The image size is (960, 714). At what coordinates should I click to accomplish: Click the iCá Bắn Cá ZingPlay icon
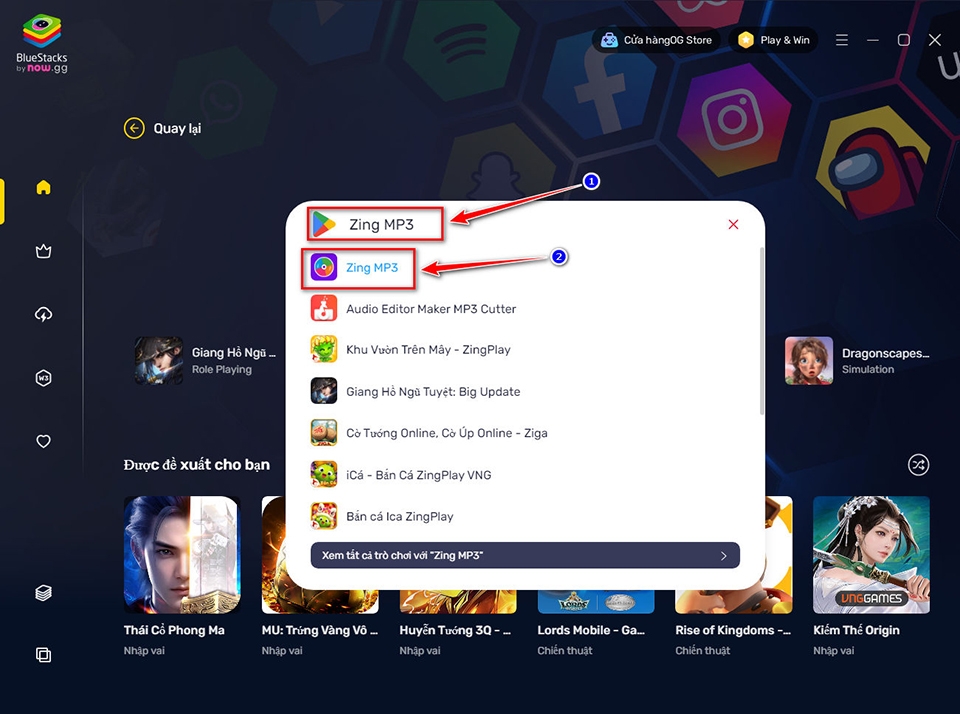pyautogui.click(x=324, y=475)
